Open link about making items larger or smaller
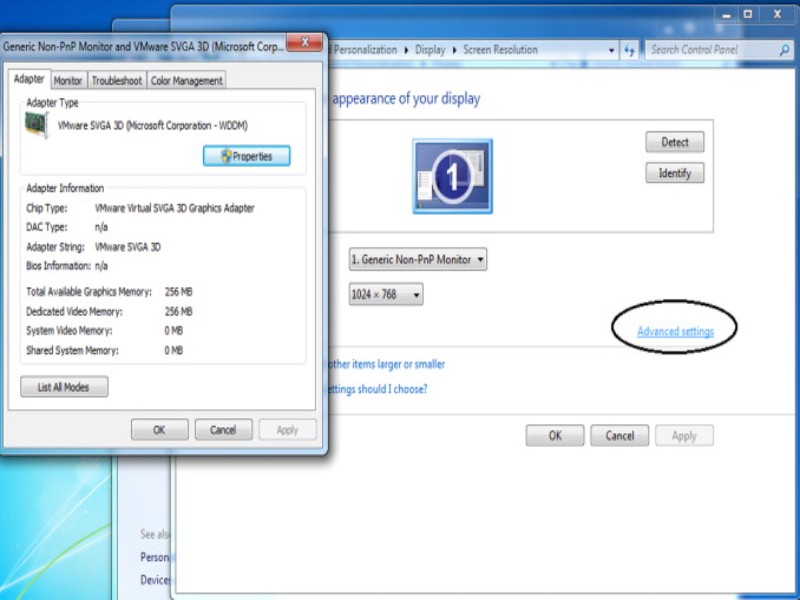The height and width of the screenshot is (600, 800). [385, 364]
